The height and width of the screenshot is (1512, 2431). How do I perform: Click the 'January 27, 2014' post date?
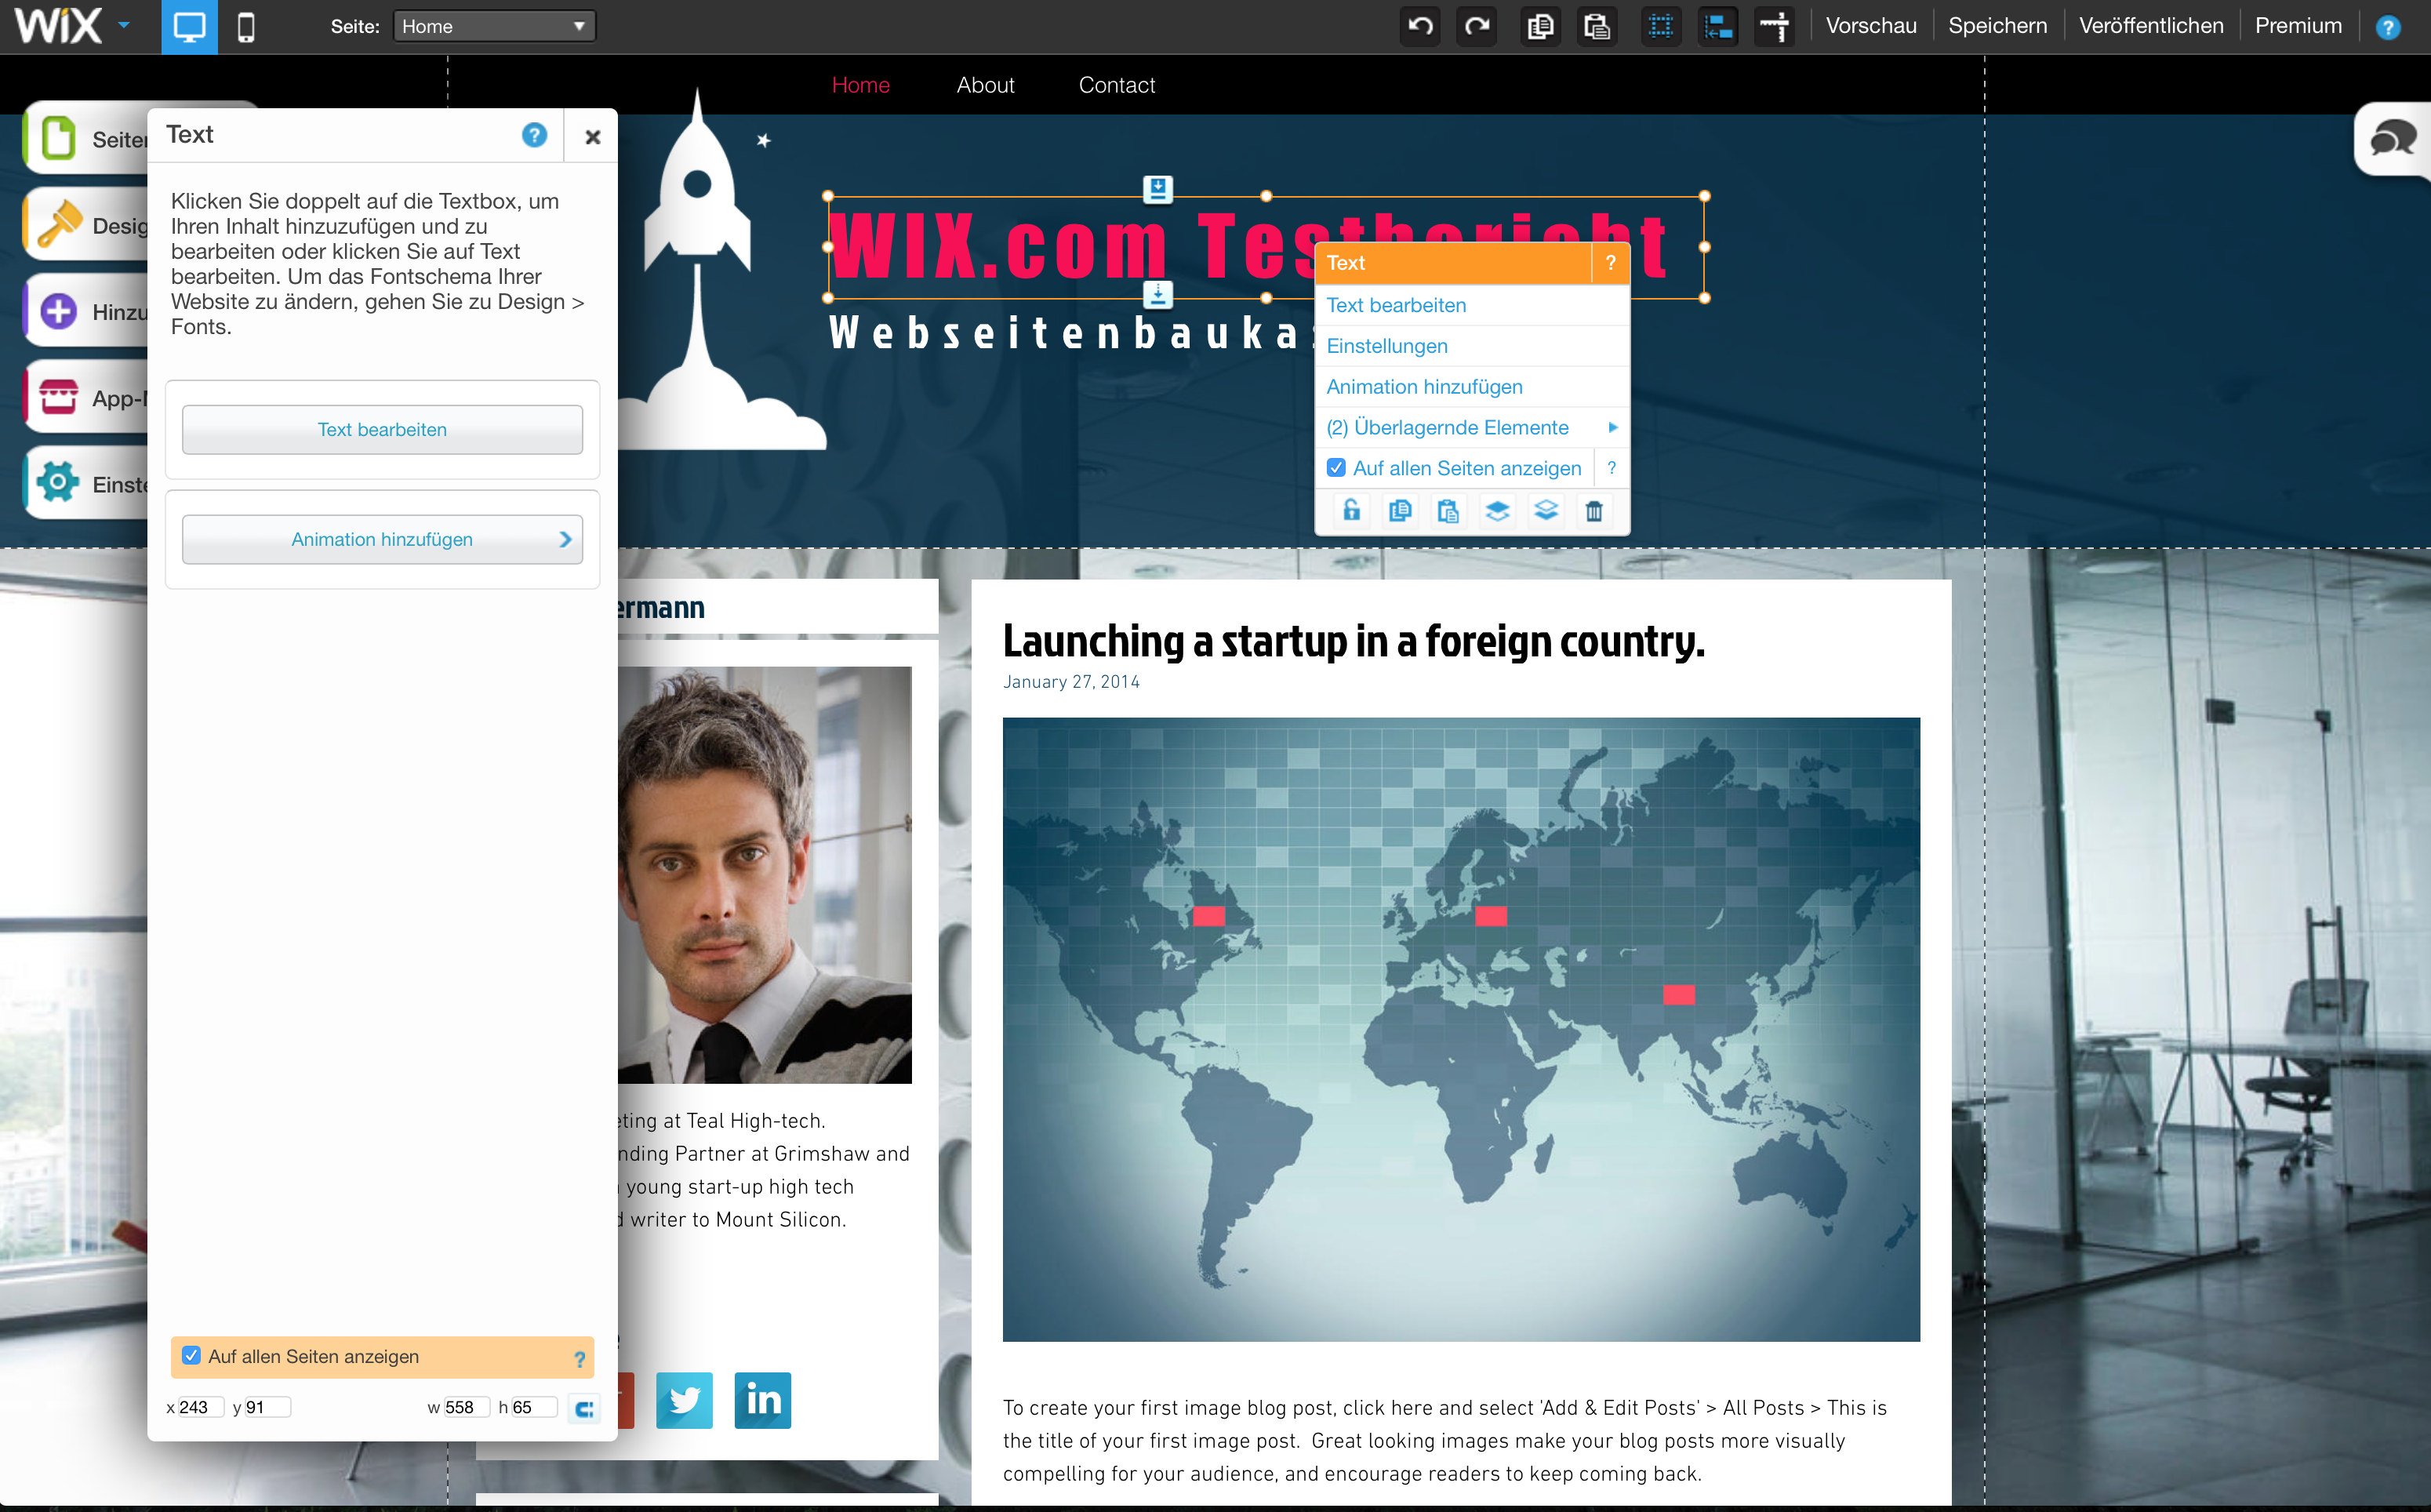pos(1071,682)
